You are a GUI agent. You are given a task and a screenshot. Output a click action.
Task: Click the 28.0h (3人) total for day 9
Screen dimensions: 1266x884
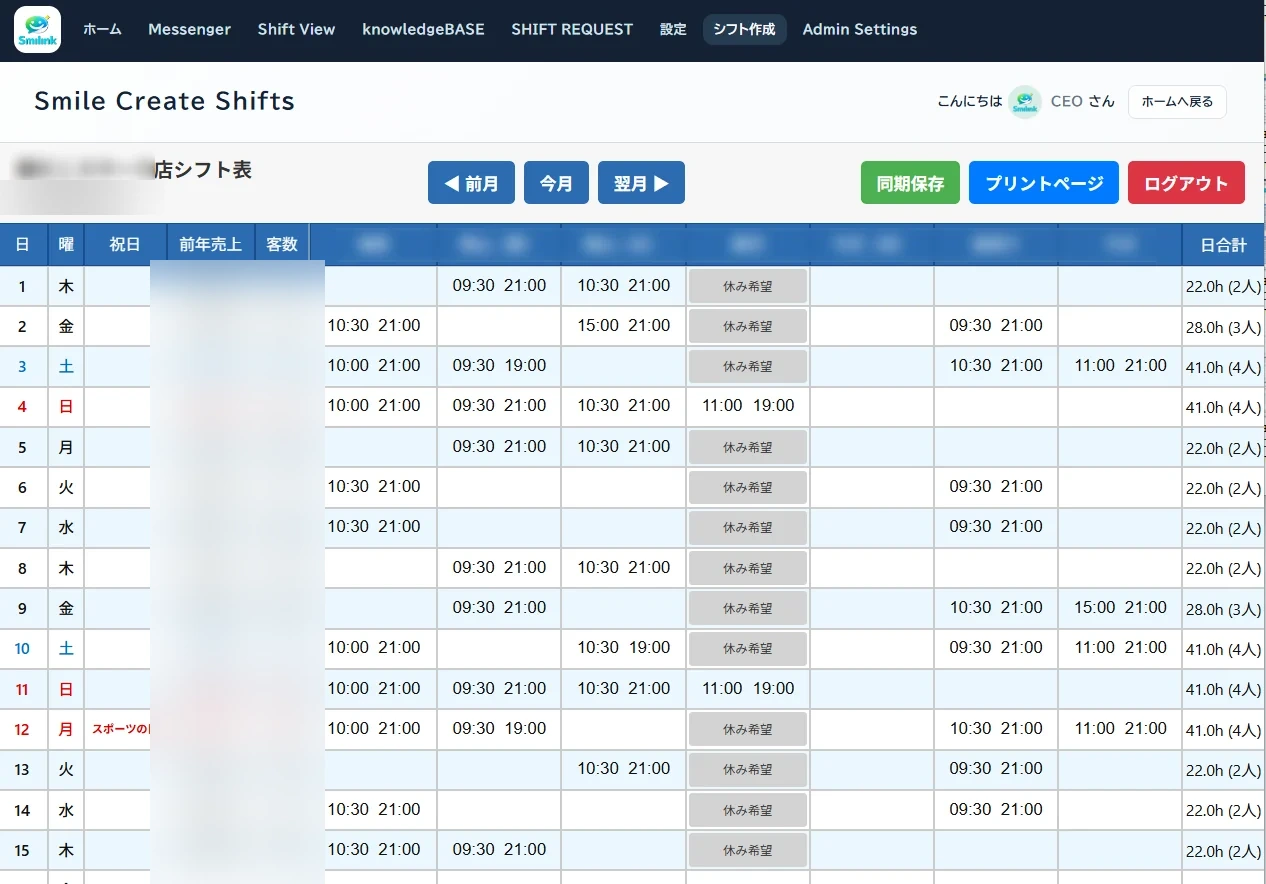pyautogui.click(x=1223, y=610)
